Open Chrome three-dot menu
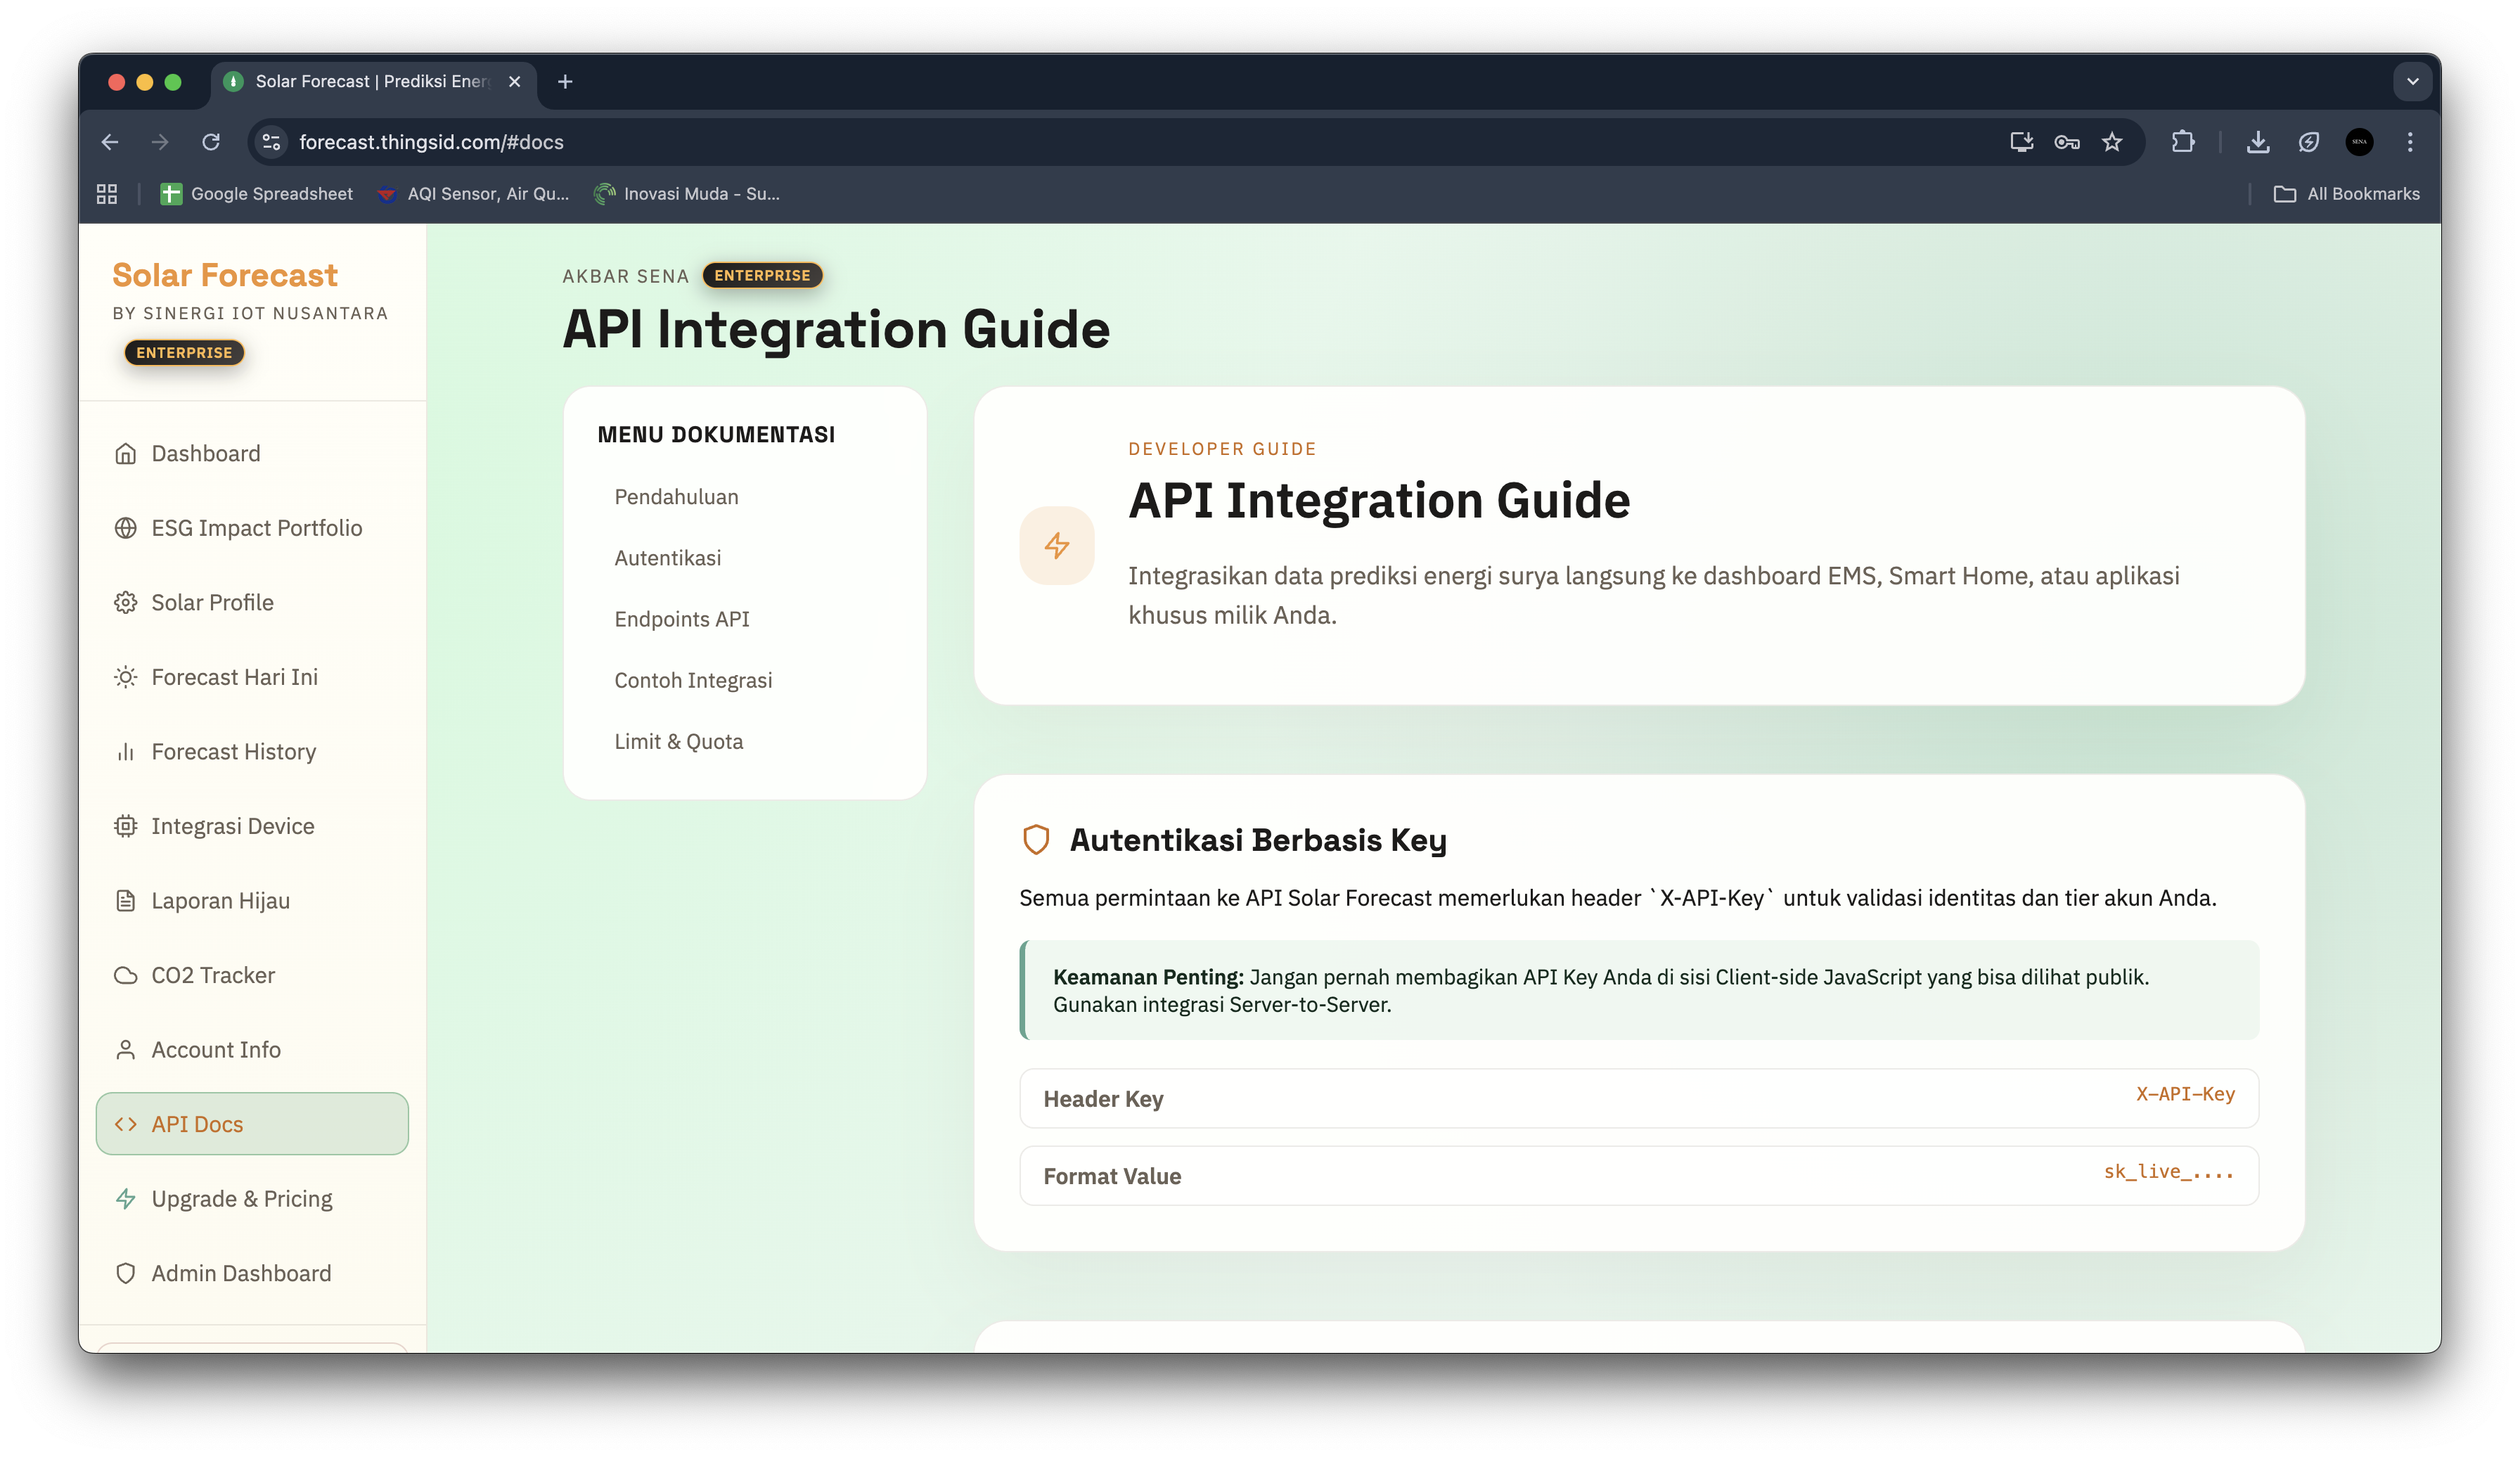The image size is (2520, 1457). pyautogui.click(x=2409, y=142)
